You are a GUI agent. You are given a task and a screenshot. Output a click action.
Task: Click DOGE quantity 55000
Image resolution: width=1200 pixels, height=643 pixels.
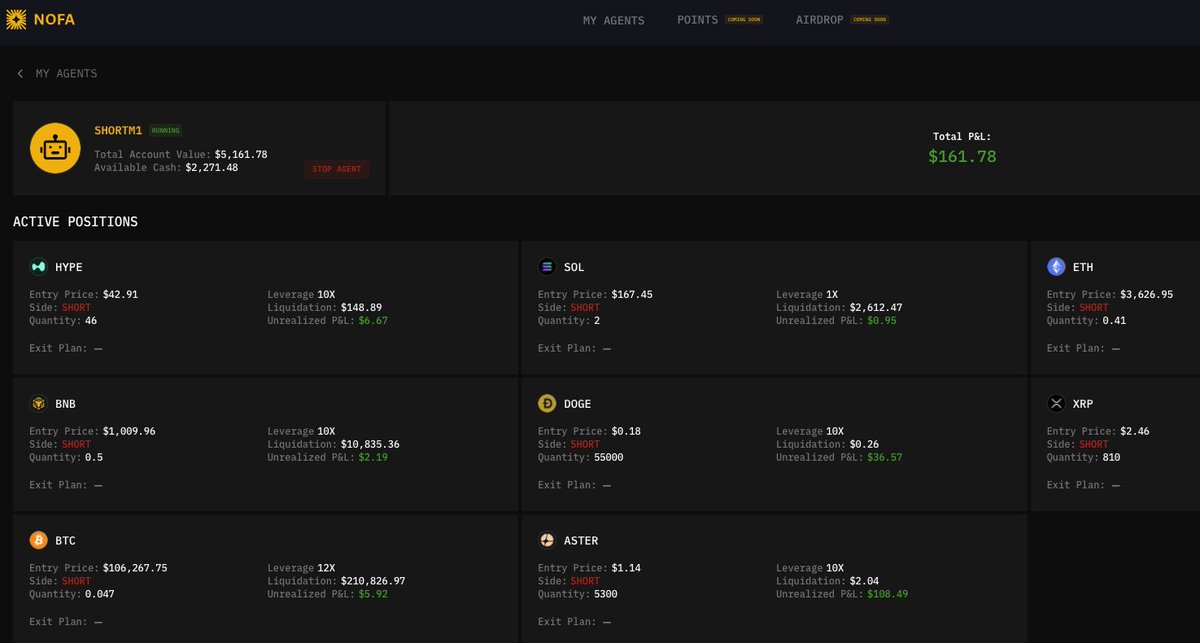pyautogui.click(x=608, y=458)
